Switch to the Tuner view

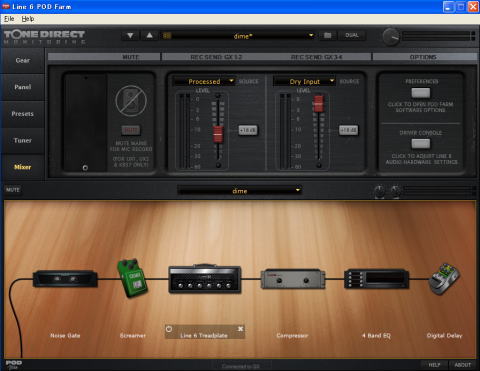22,140
